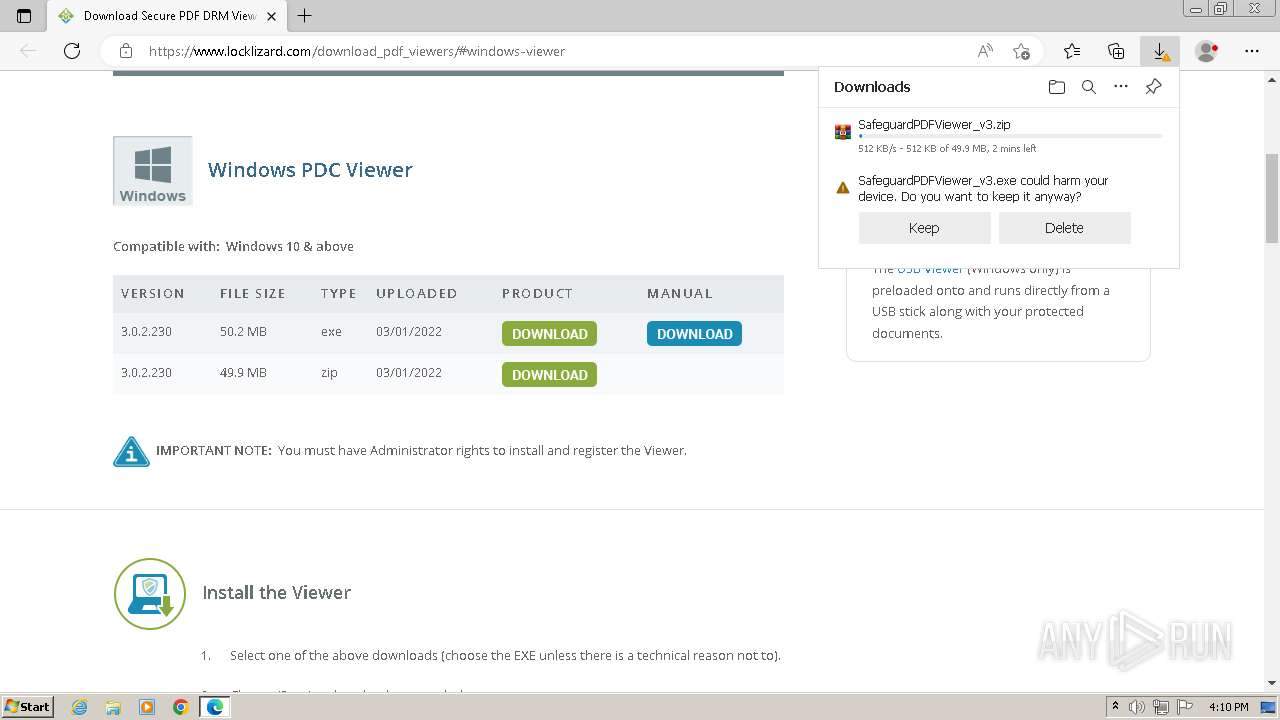Open Collections panel
The image size is (1280, 720).
coord(1116,51)
